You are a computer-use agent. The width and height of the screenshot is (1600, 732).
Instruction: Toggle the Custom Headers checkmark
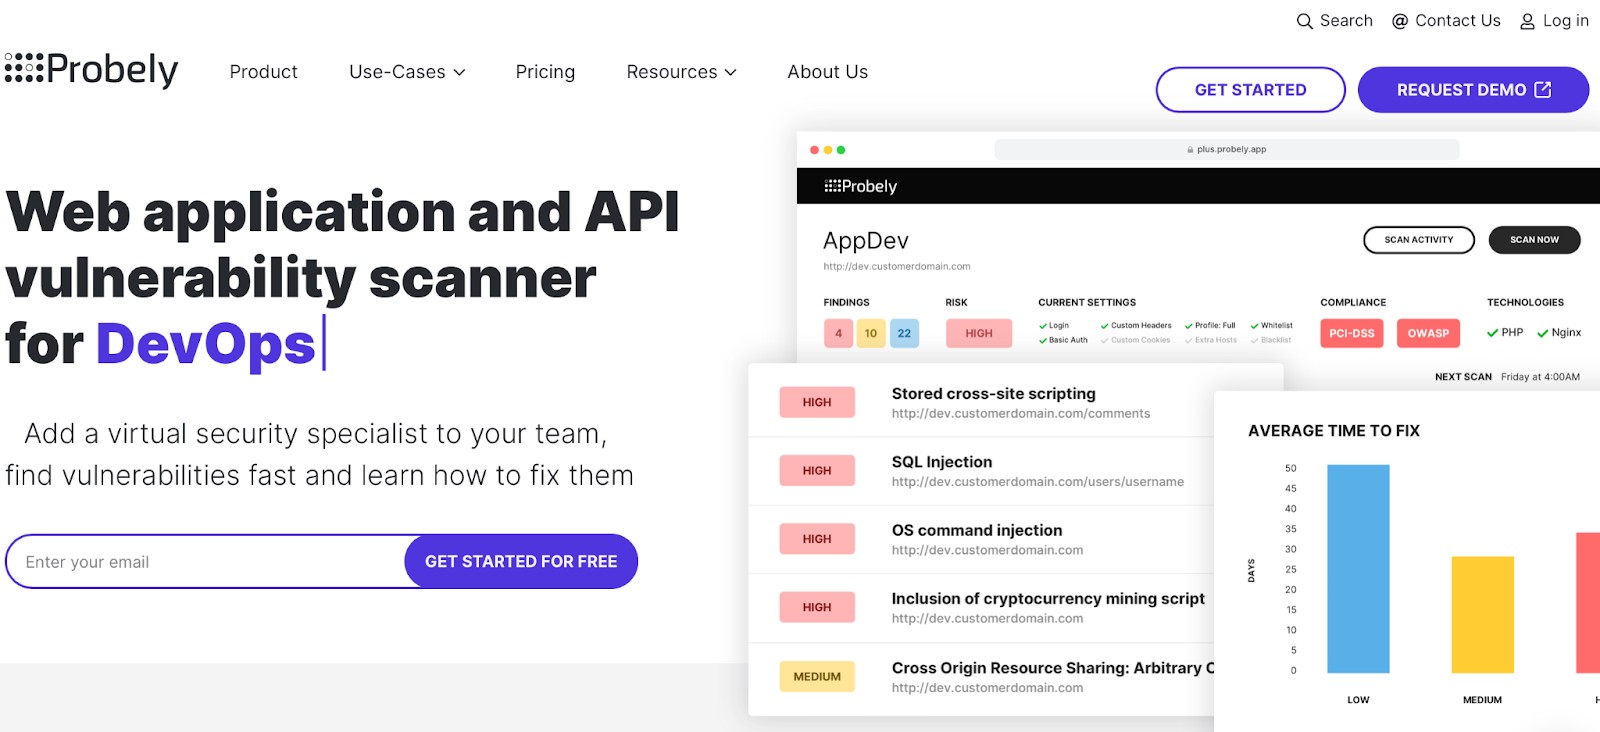(x=1105, y=326)
